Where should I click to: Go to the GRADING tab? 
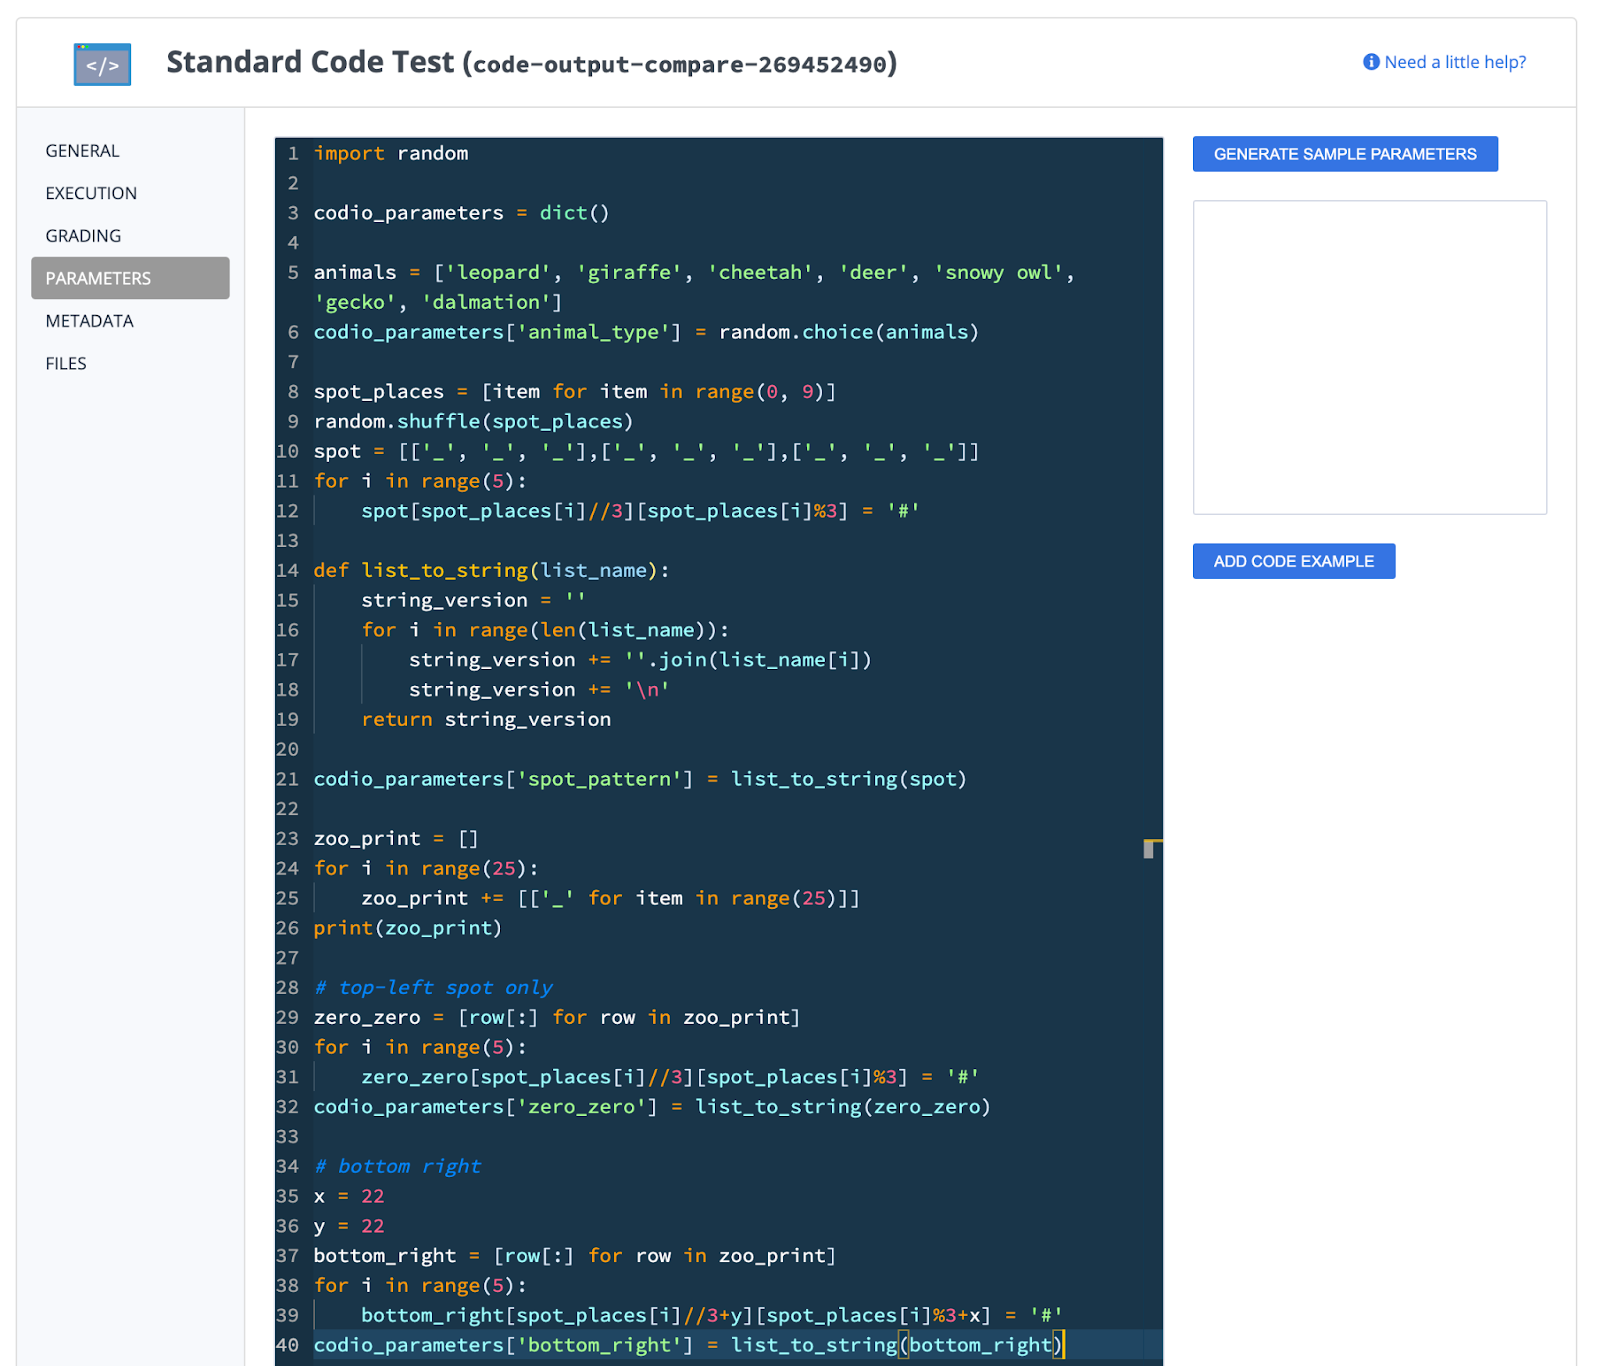(x=83, y=236)
